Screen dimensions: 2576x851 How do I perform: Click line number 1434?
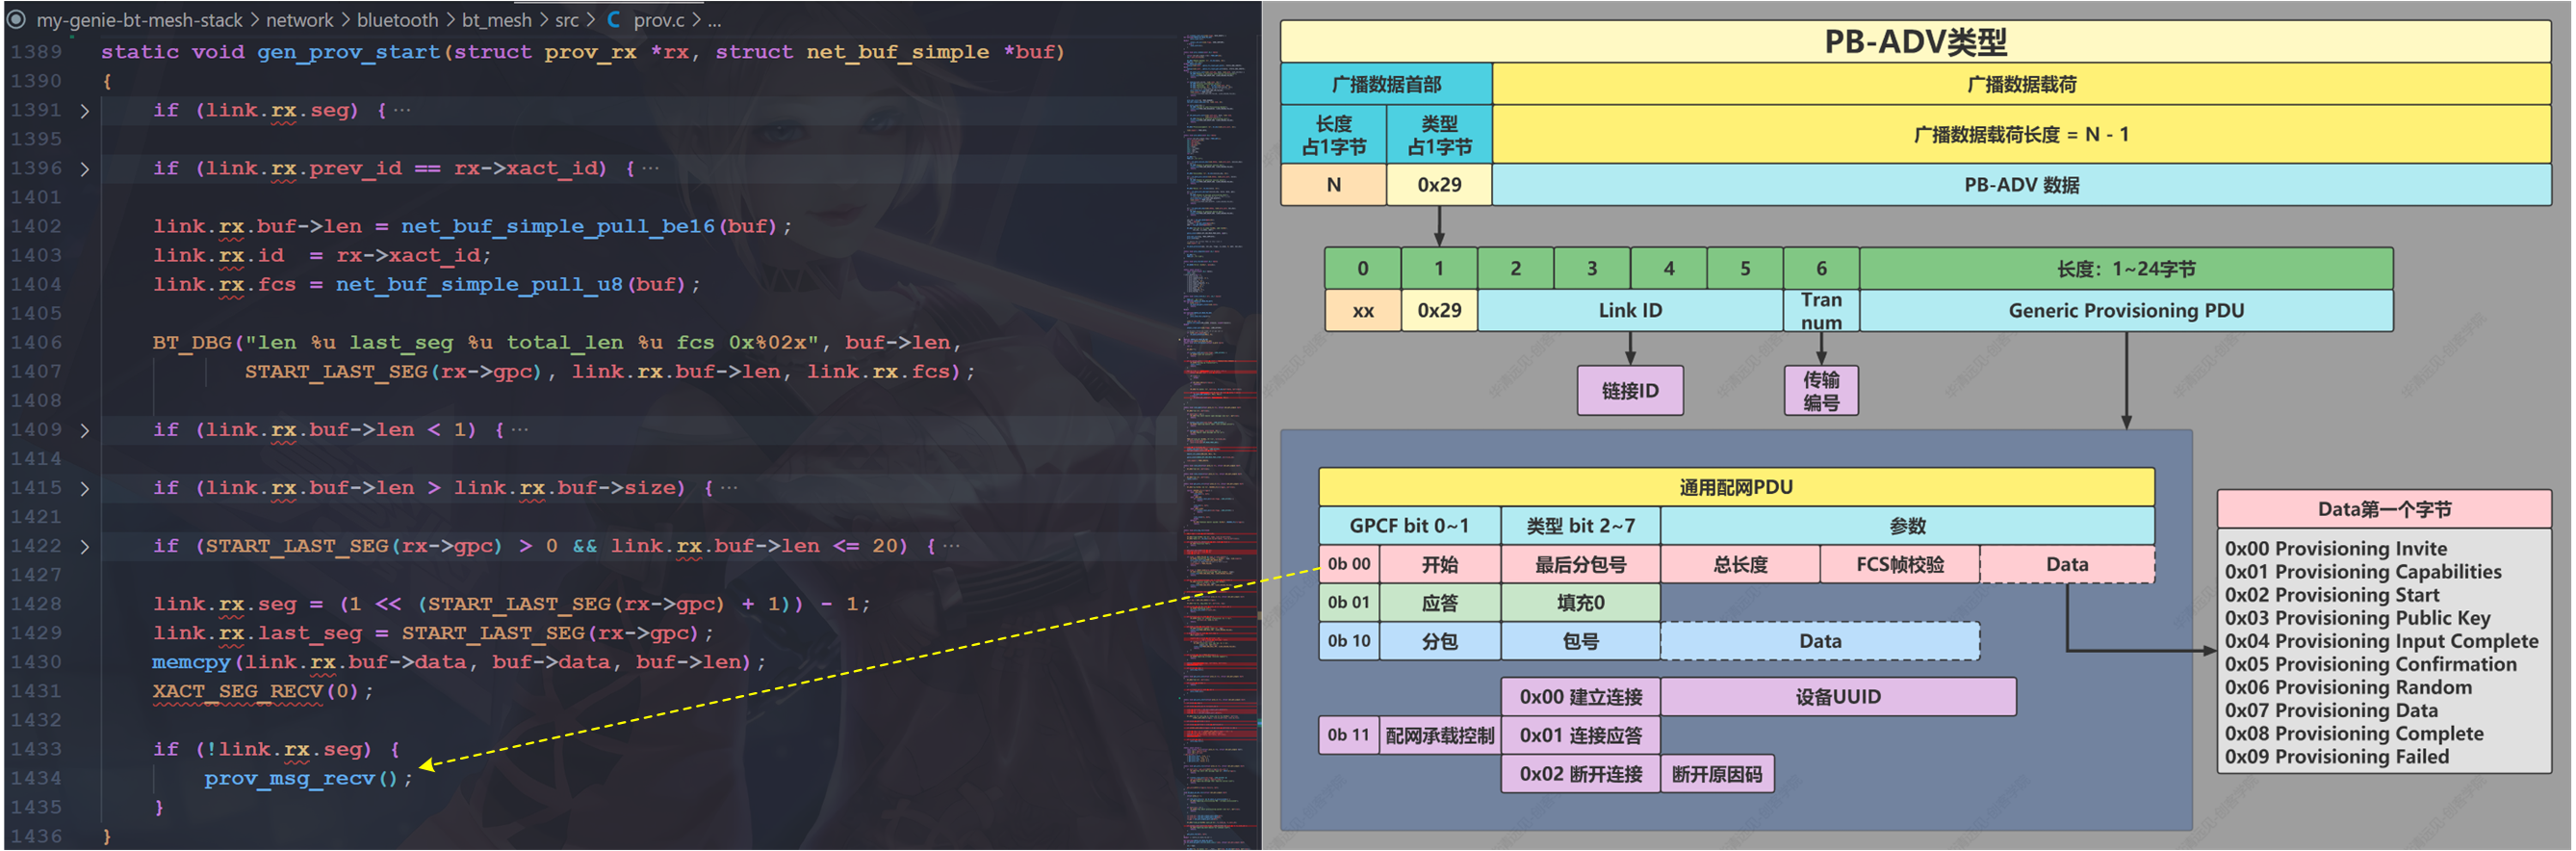(x=36, y=778)
